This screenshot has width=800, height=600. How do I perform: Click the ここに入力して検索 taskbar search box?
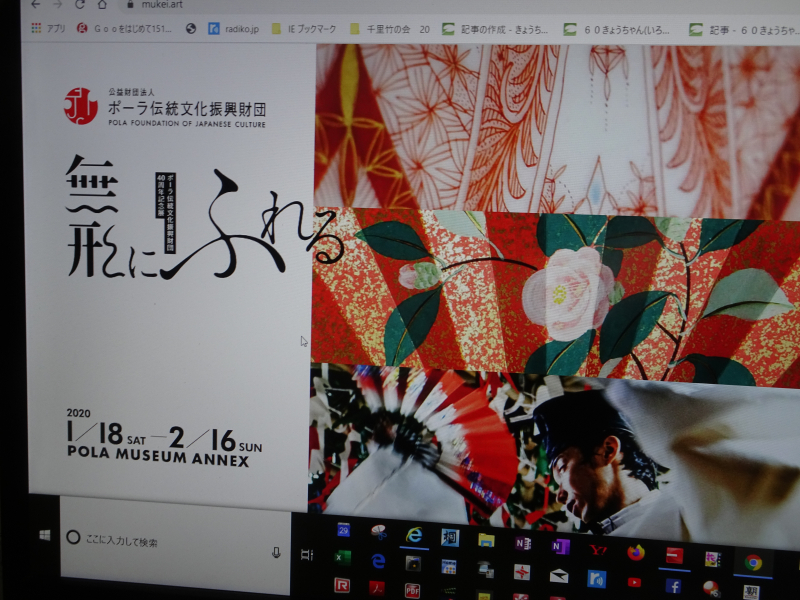click(x=175, y=544)
